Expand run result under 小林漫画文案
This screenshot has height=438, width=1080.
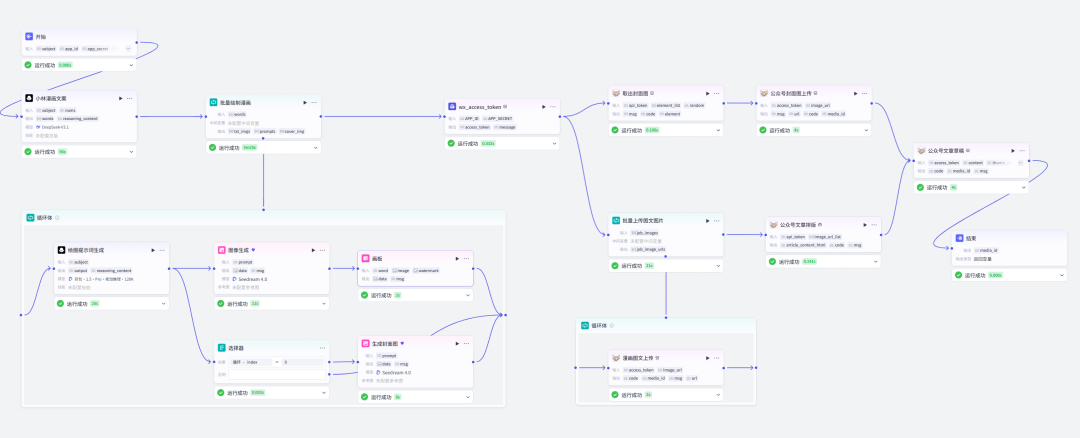coord(131,152)
